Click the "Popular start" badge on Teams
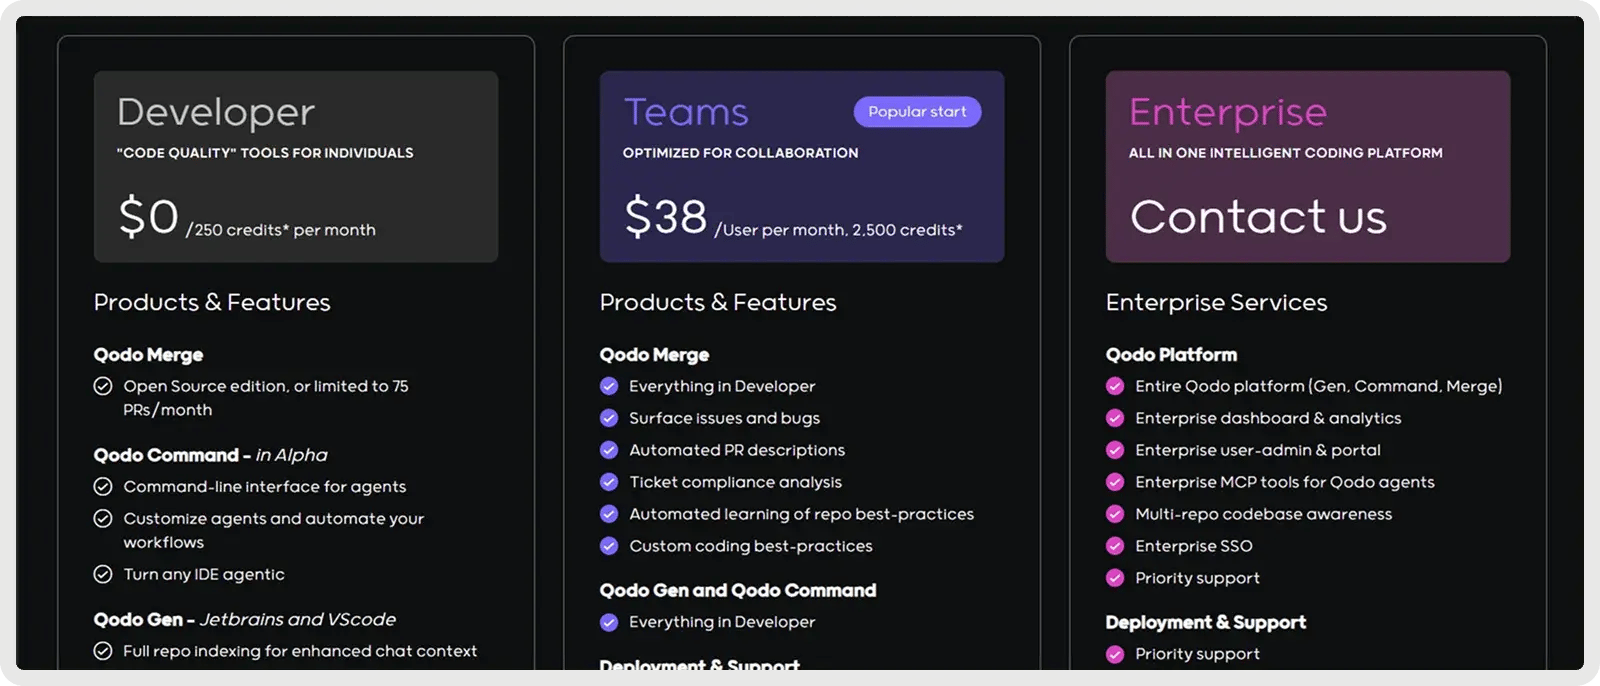The image size is (1600, 686). coord(917,112)
